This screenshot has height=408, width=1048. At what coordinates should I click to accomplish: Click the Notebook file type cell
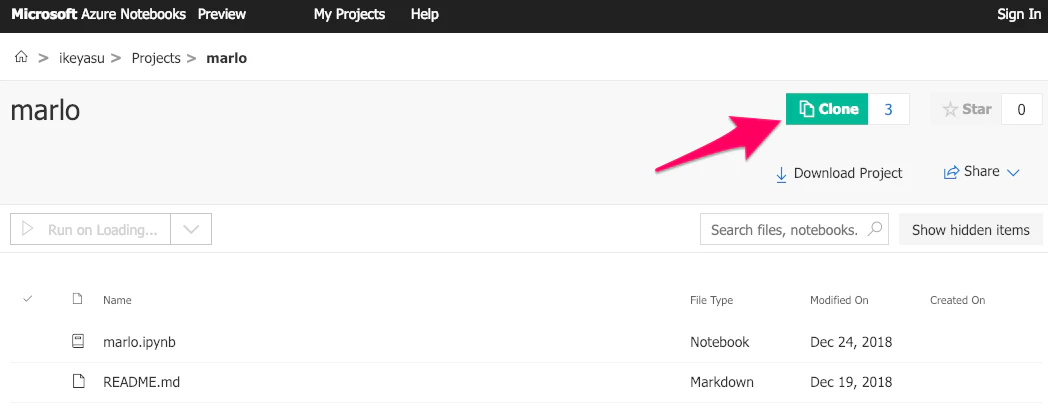click(x=719, y=342)
